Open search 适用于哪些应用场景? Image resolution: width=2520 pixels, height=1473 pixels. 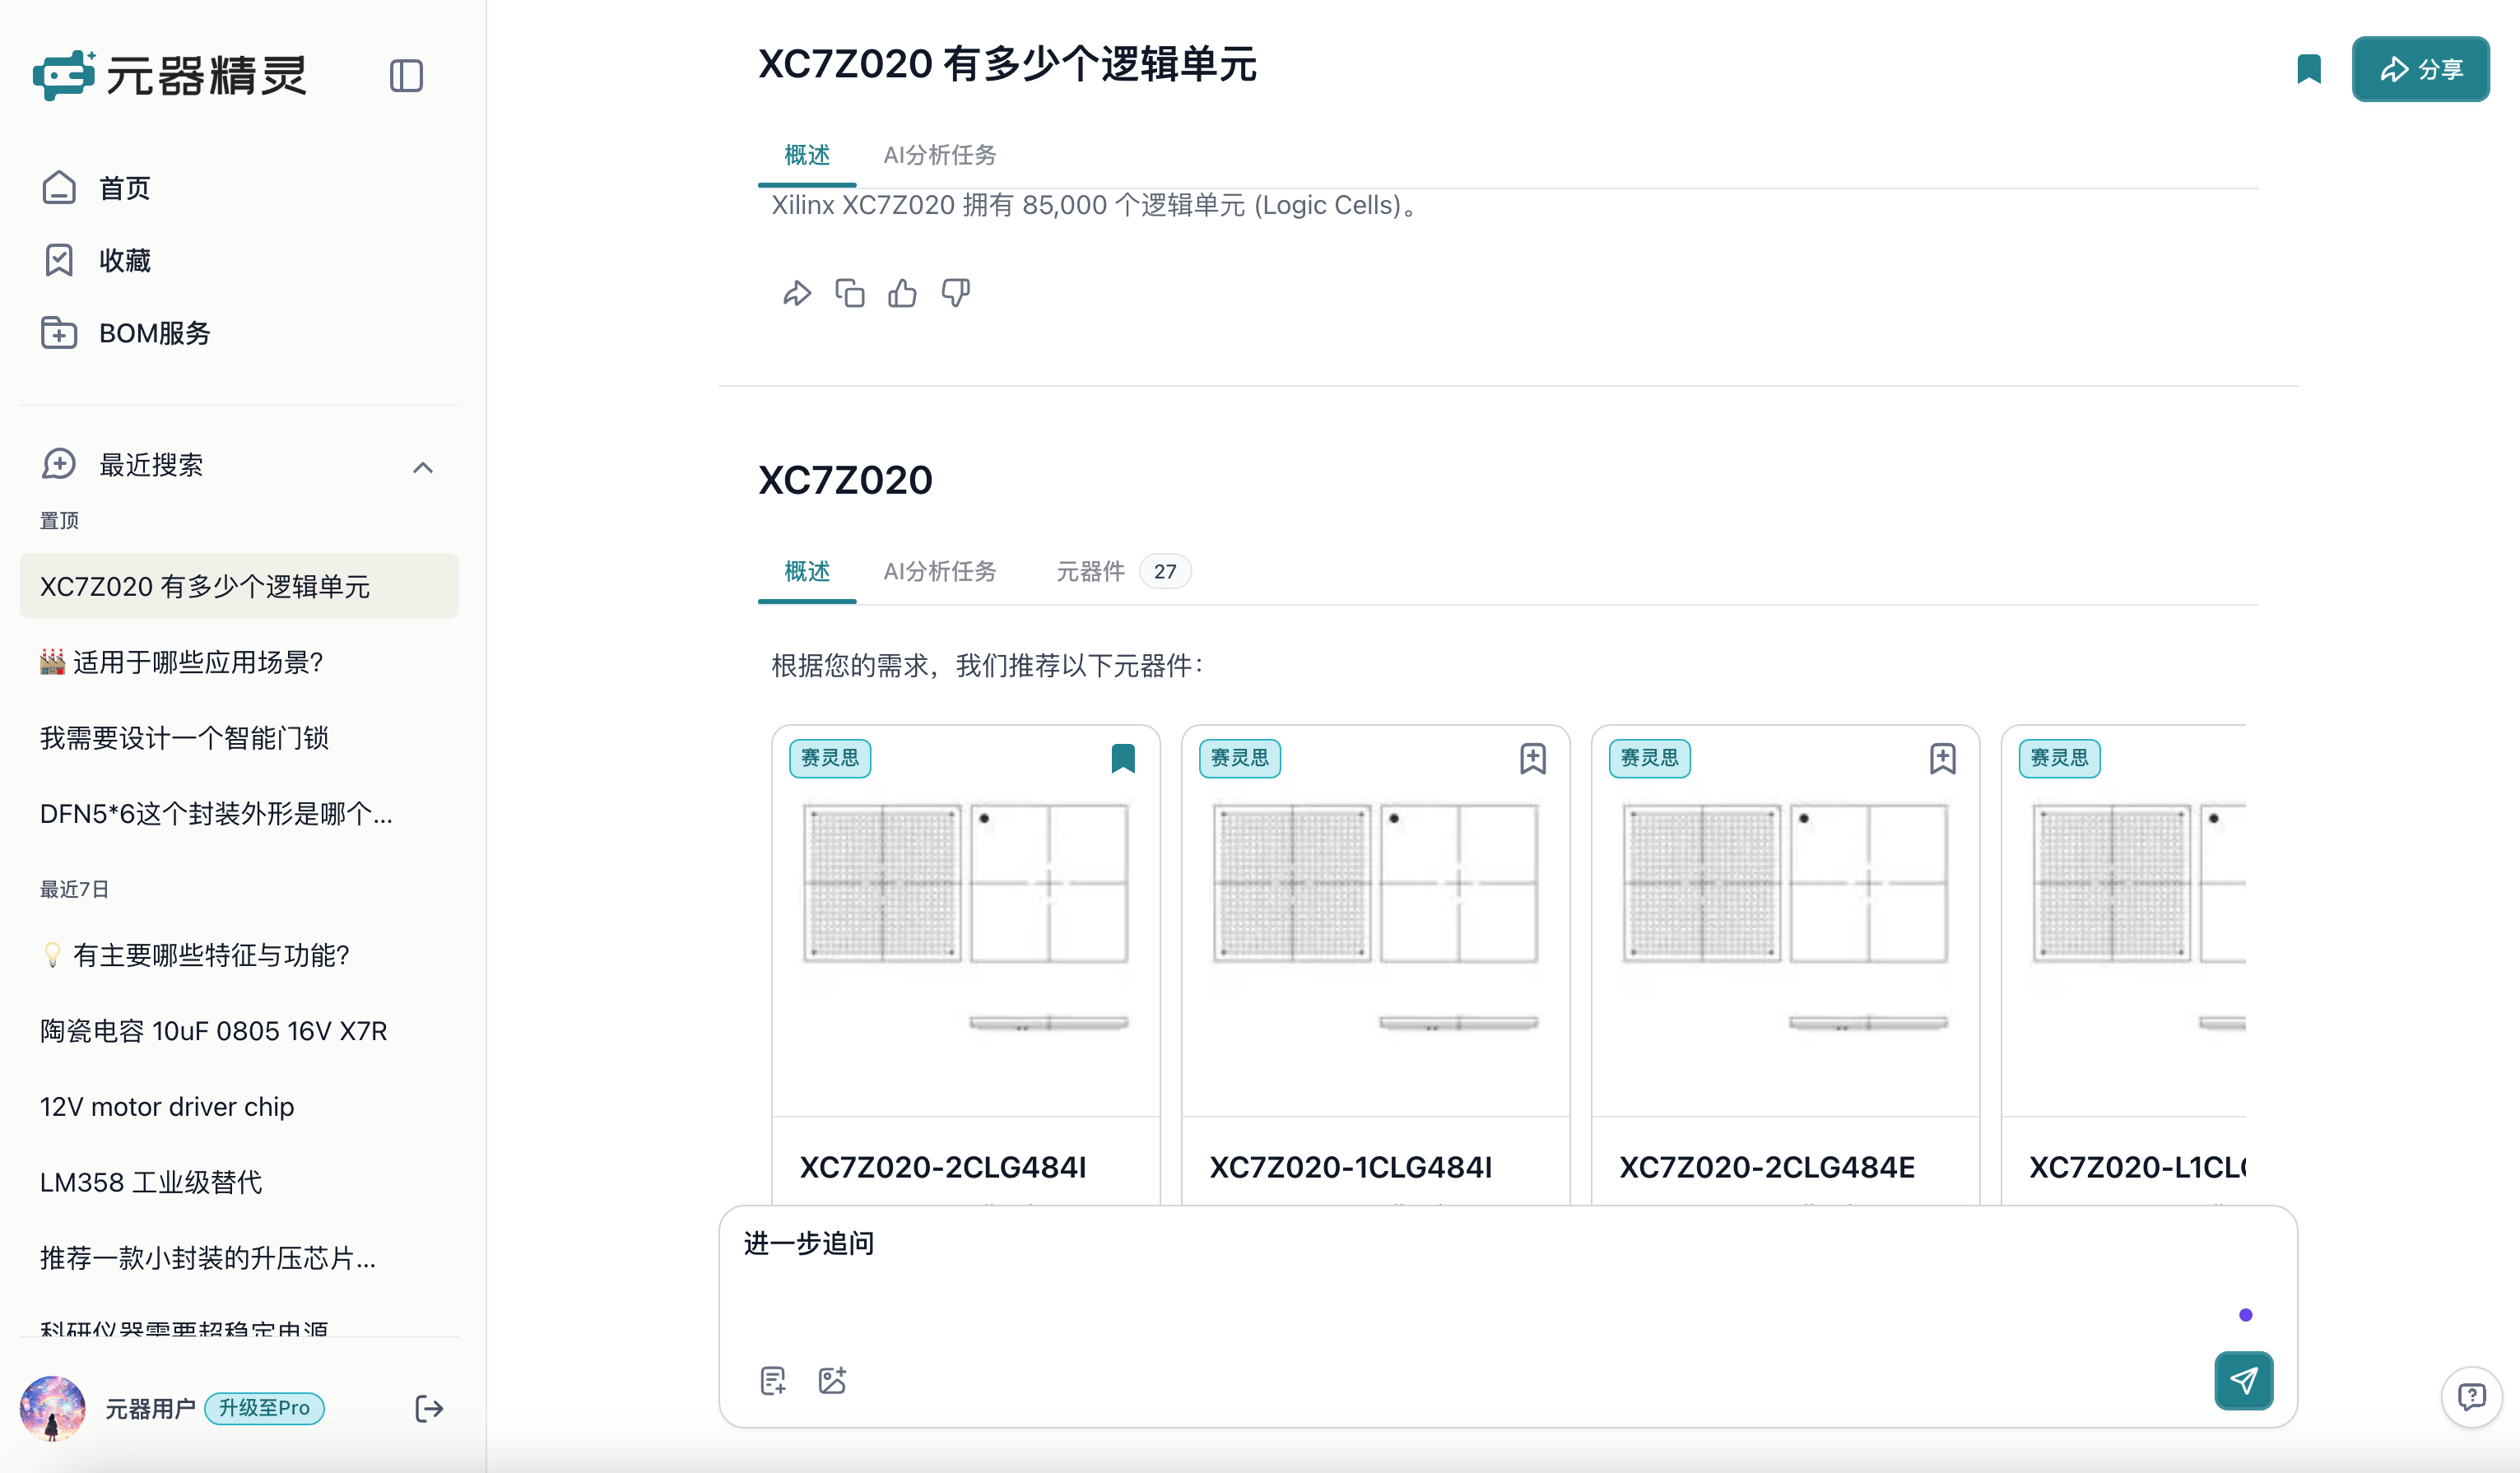tap(239, 662)
